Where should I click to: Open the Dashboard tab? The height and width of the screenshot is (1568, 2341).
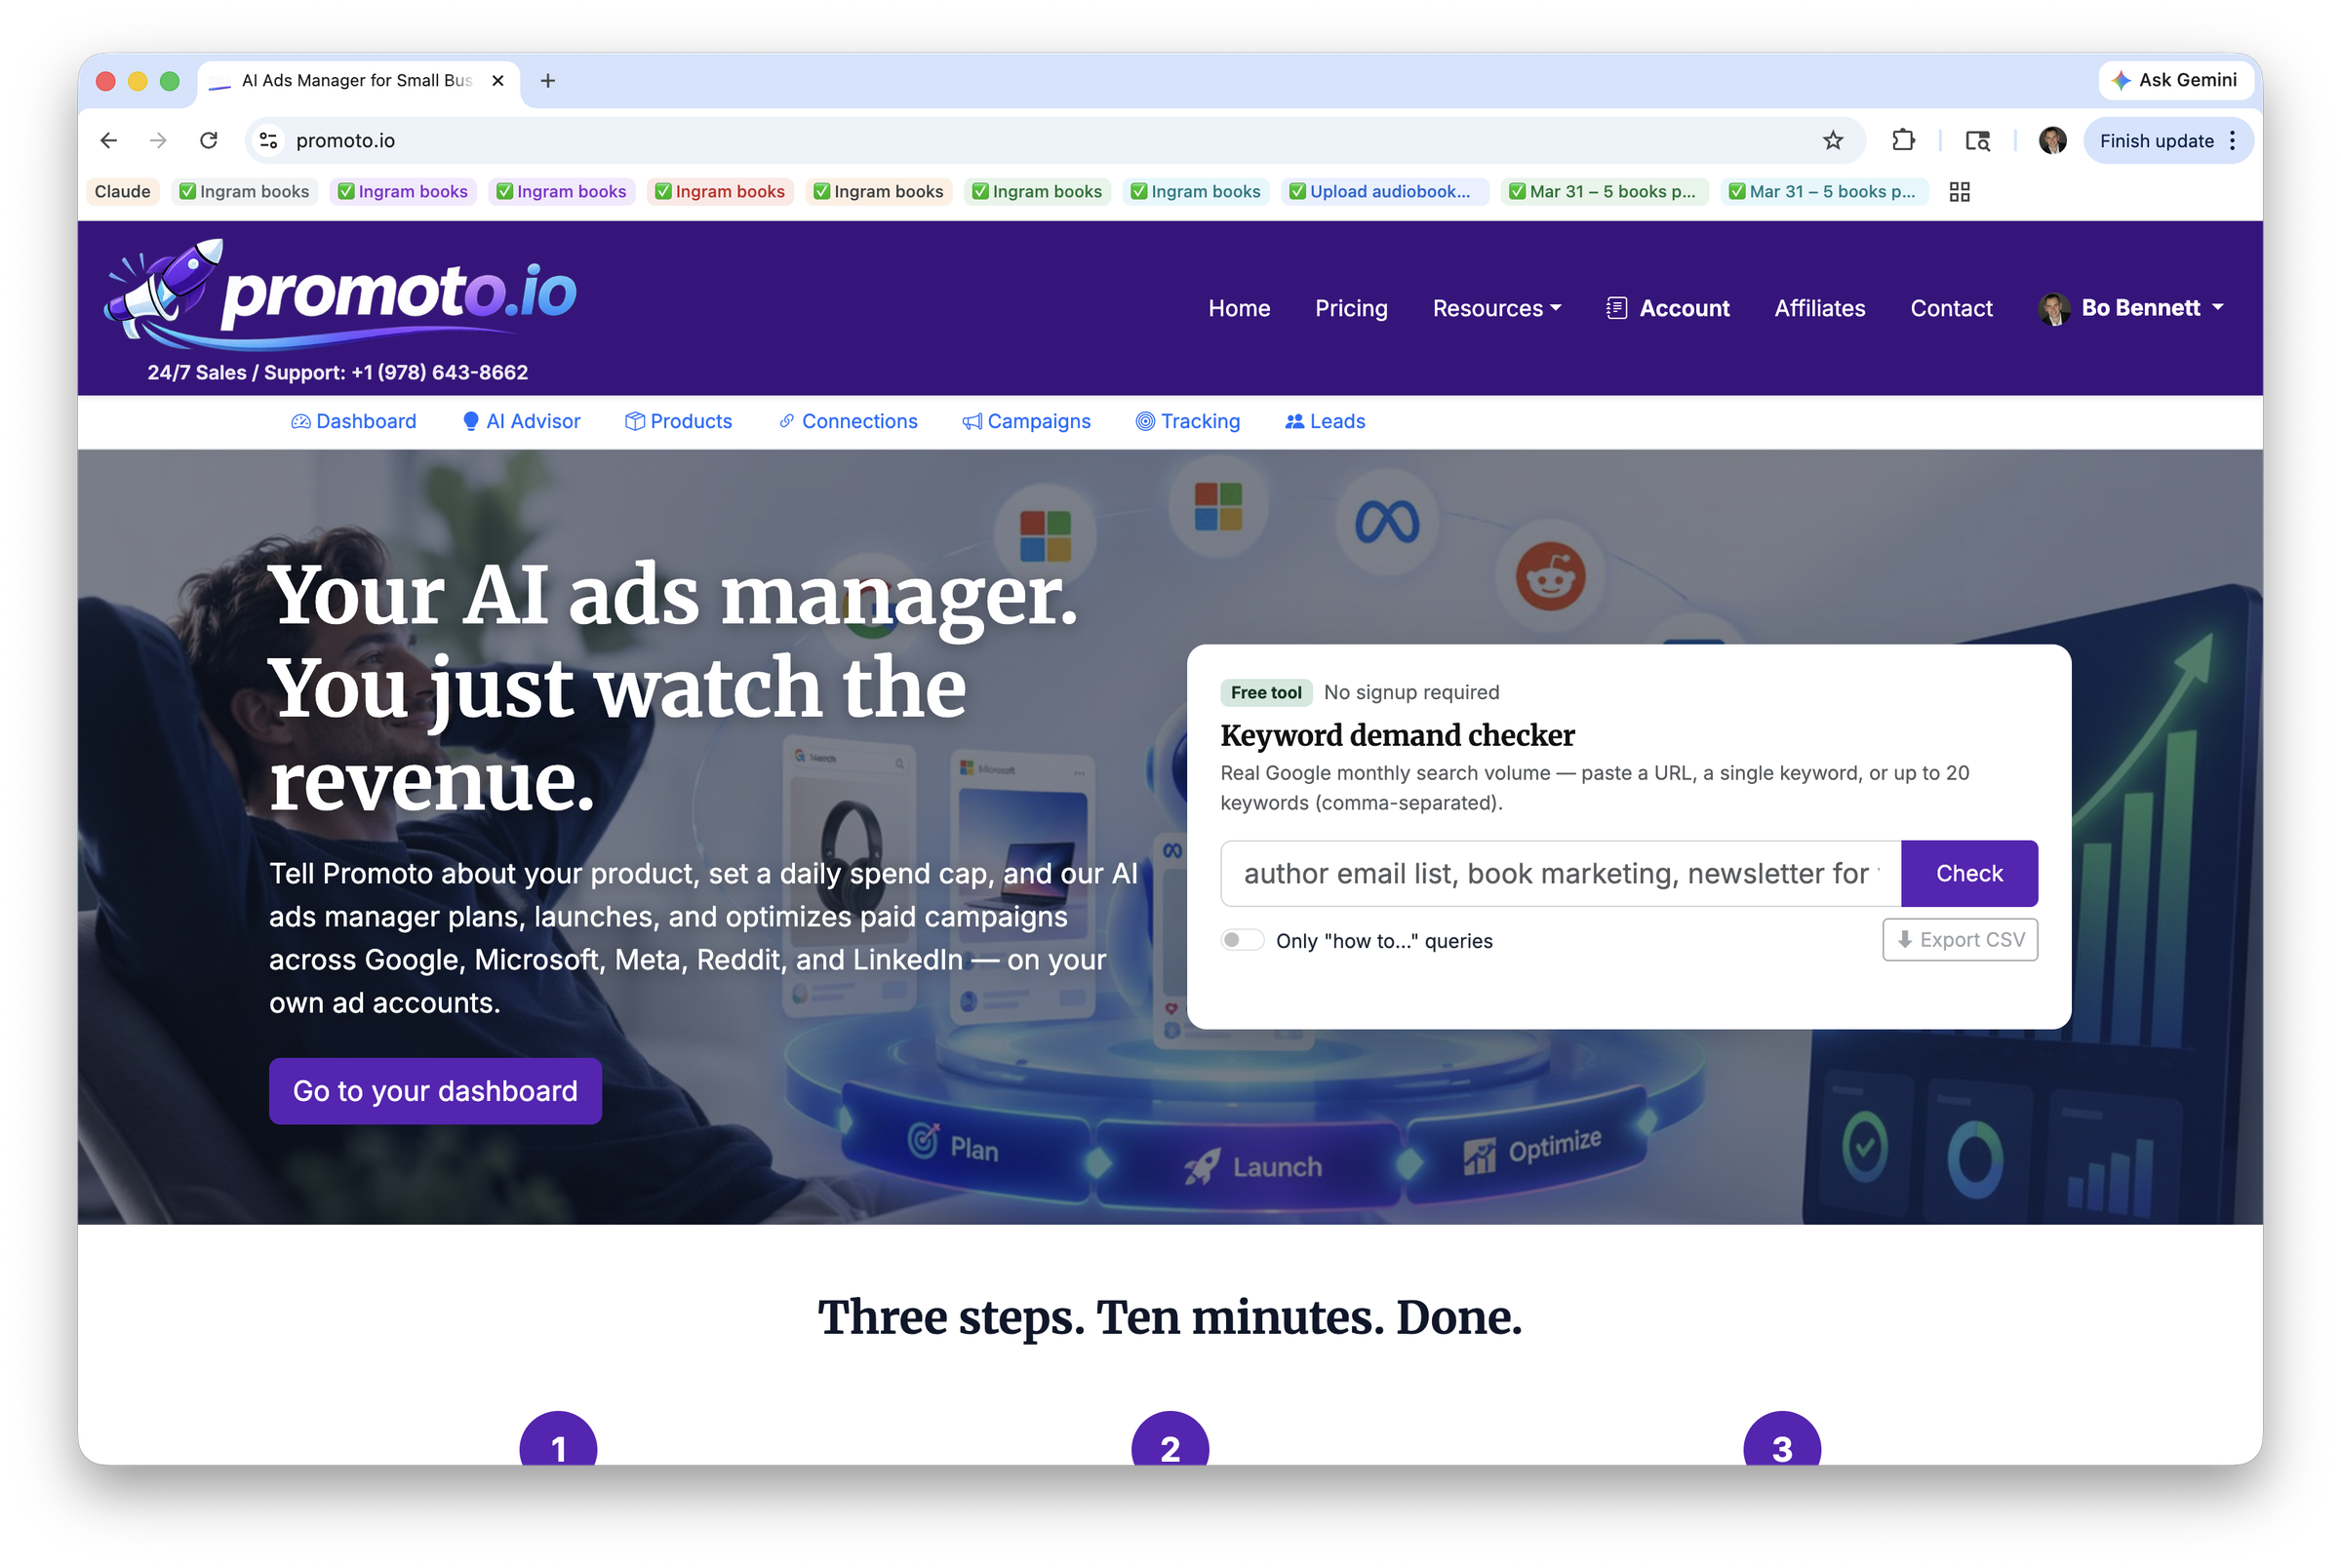coord(354,422)
